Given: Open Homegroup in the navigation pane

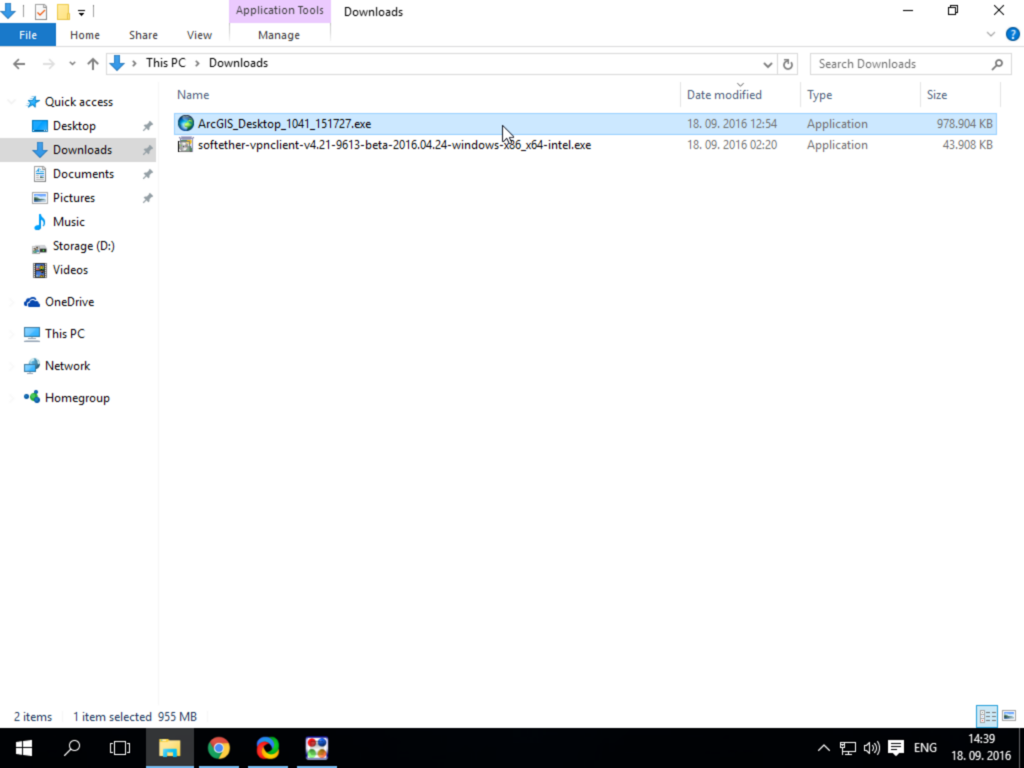Looking at the screenshot, I should tap(77, 398).
